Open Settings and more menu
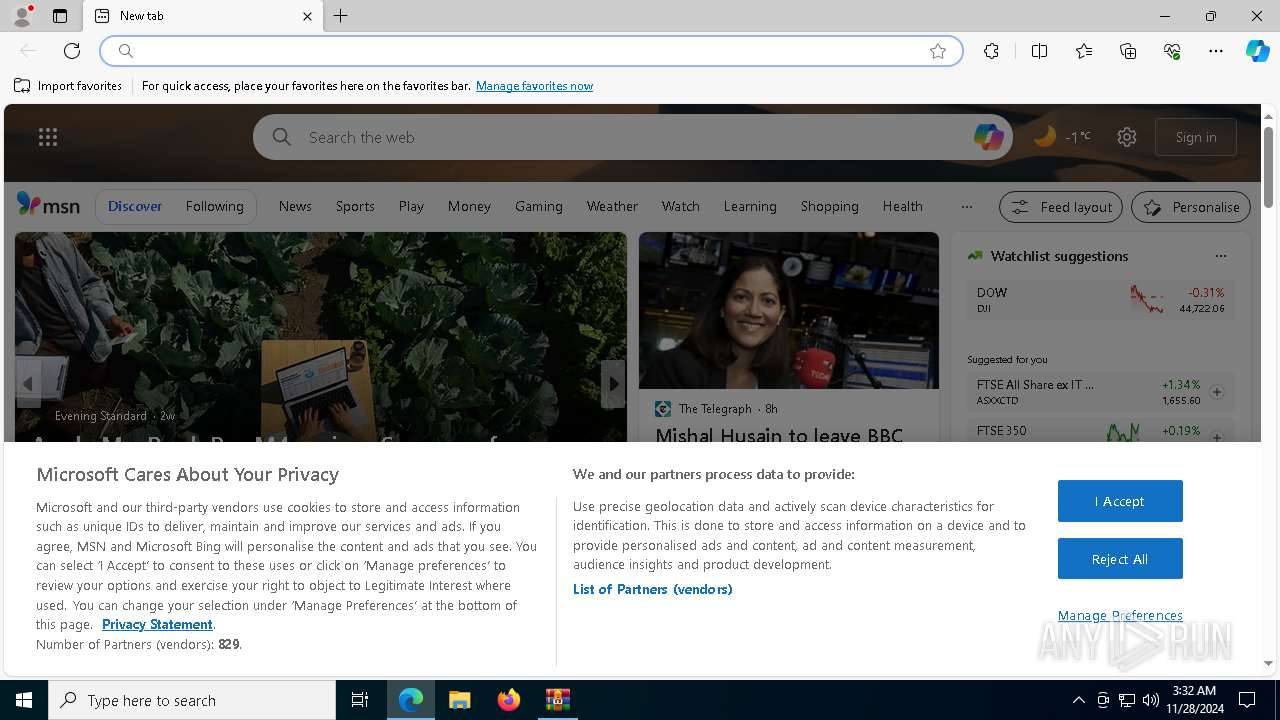Viewport: 1280px width, 720px height. point(1216,51)
